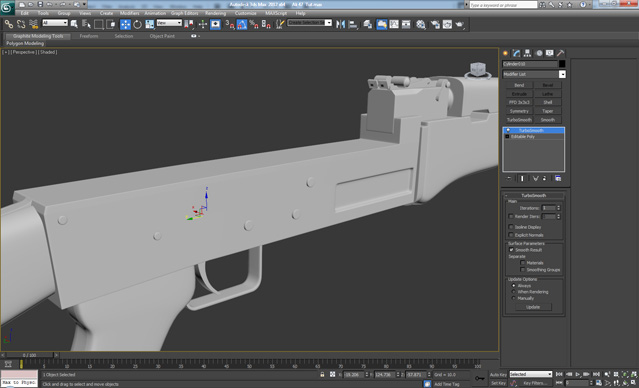639x388 pixels.
Task: Click the Align tool icon
Action: click(x=353, y=24)
